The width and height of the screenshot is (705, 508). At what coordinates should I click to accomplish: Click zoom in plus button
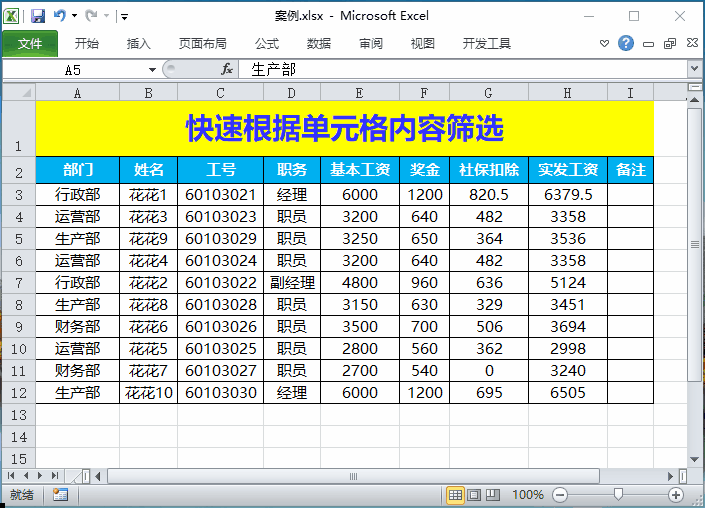676,494
